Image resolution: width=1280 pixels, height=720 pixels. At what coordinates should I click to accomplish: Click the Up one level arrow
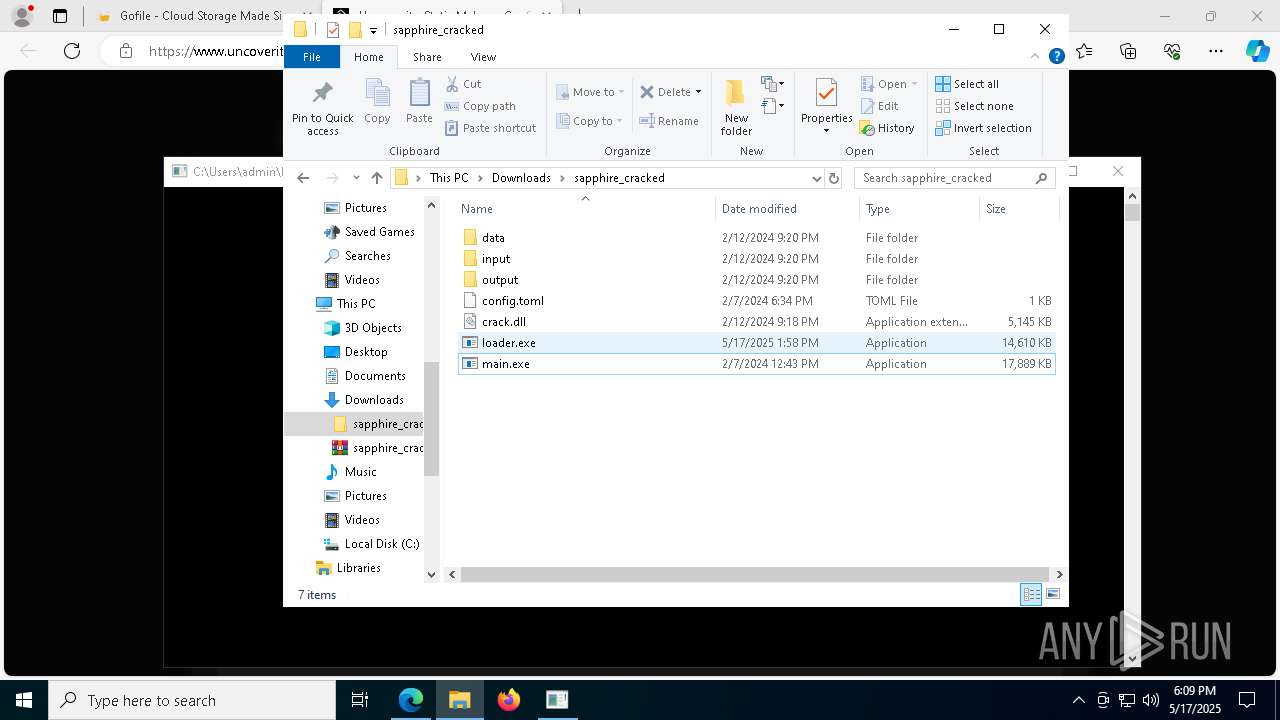pyautogui.click(x=377, y=178)
